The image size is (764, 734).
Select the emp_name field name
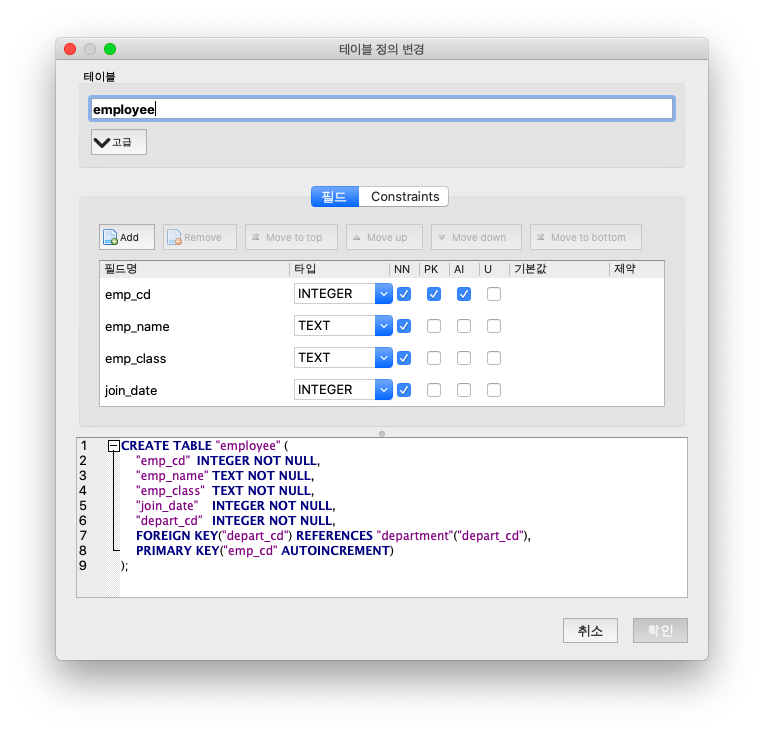(137, 327)
